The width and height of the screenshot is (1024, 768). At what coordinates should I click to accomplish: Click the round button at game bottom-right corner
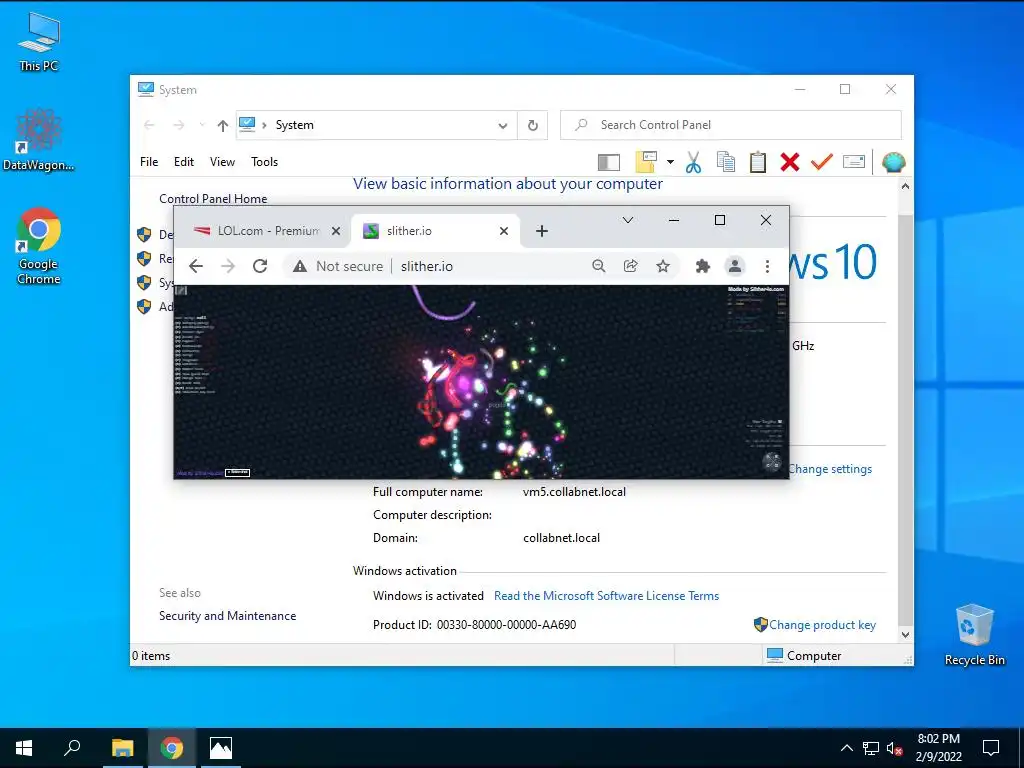coord(772,462)
